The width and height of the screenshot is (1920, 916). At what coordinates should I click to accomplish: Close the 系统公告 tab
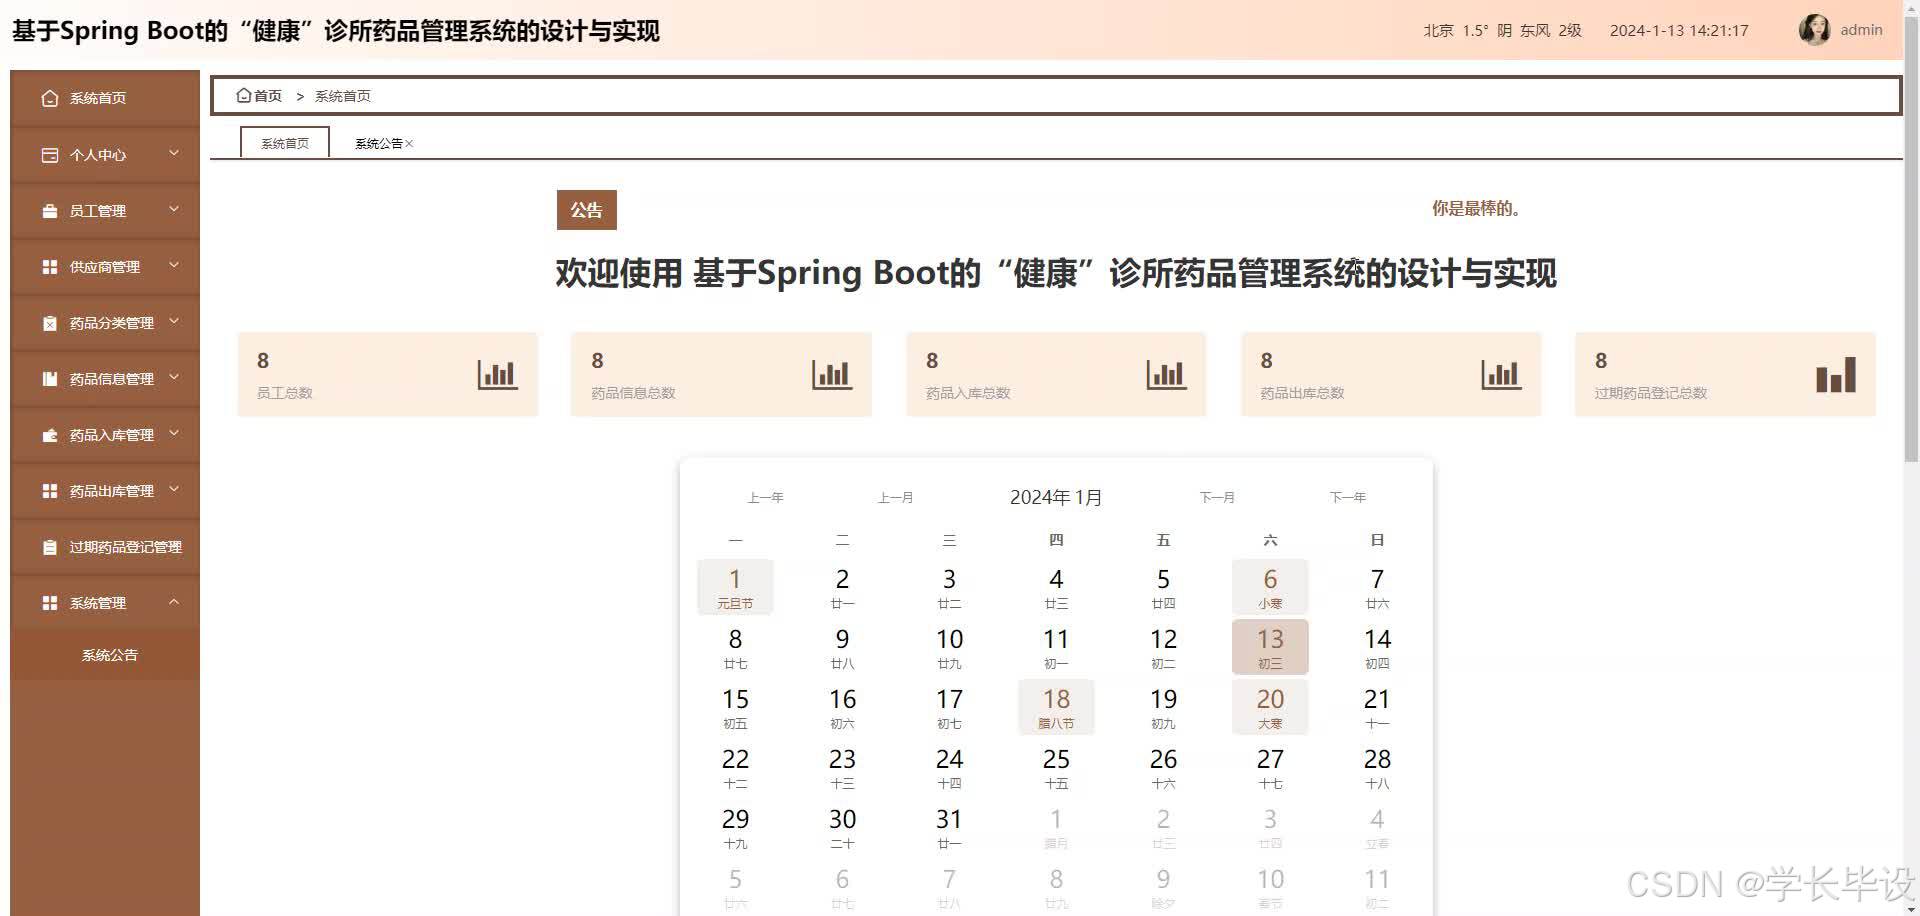409,144
